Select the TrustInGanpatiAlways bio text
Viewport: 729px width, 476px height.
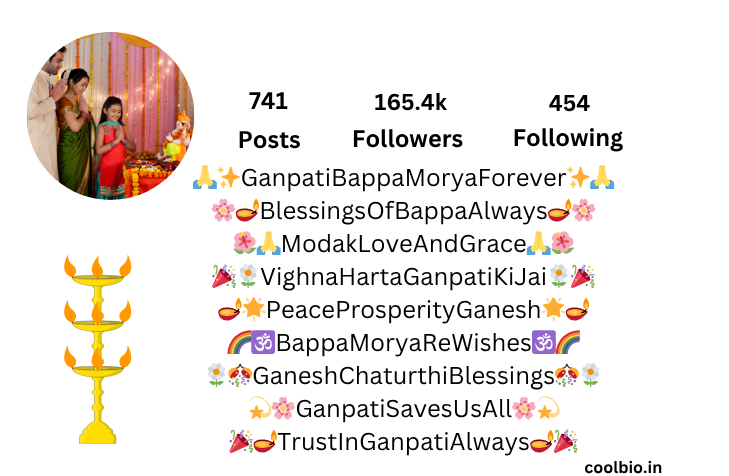404,442
